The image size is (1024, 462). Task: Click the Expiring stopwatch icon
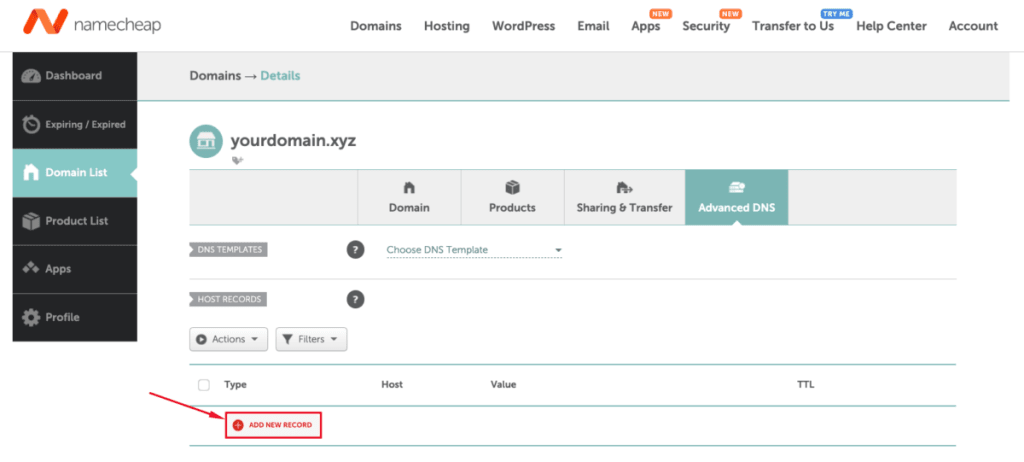tap(31, 124)
